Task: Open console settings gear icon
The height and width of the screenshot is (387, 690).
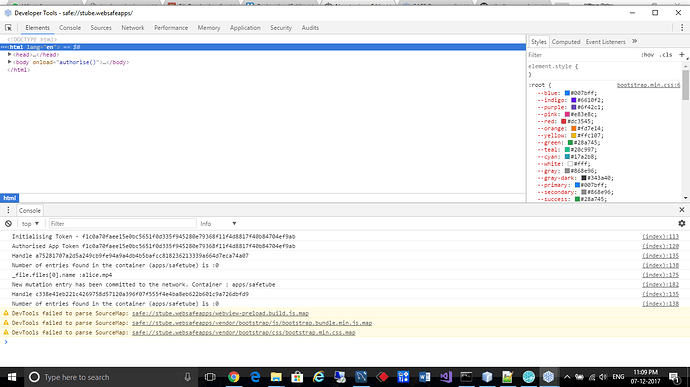Action: [682, 224]
